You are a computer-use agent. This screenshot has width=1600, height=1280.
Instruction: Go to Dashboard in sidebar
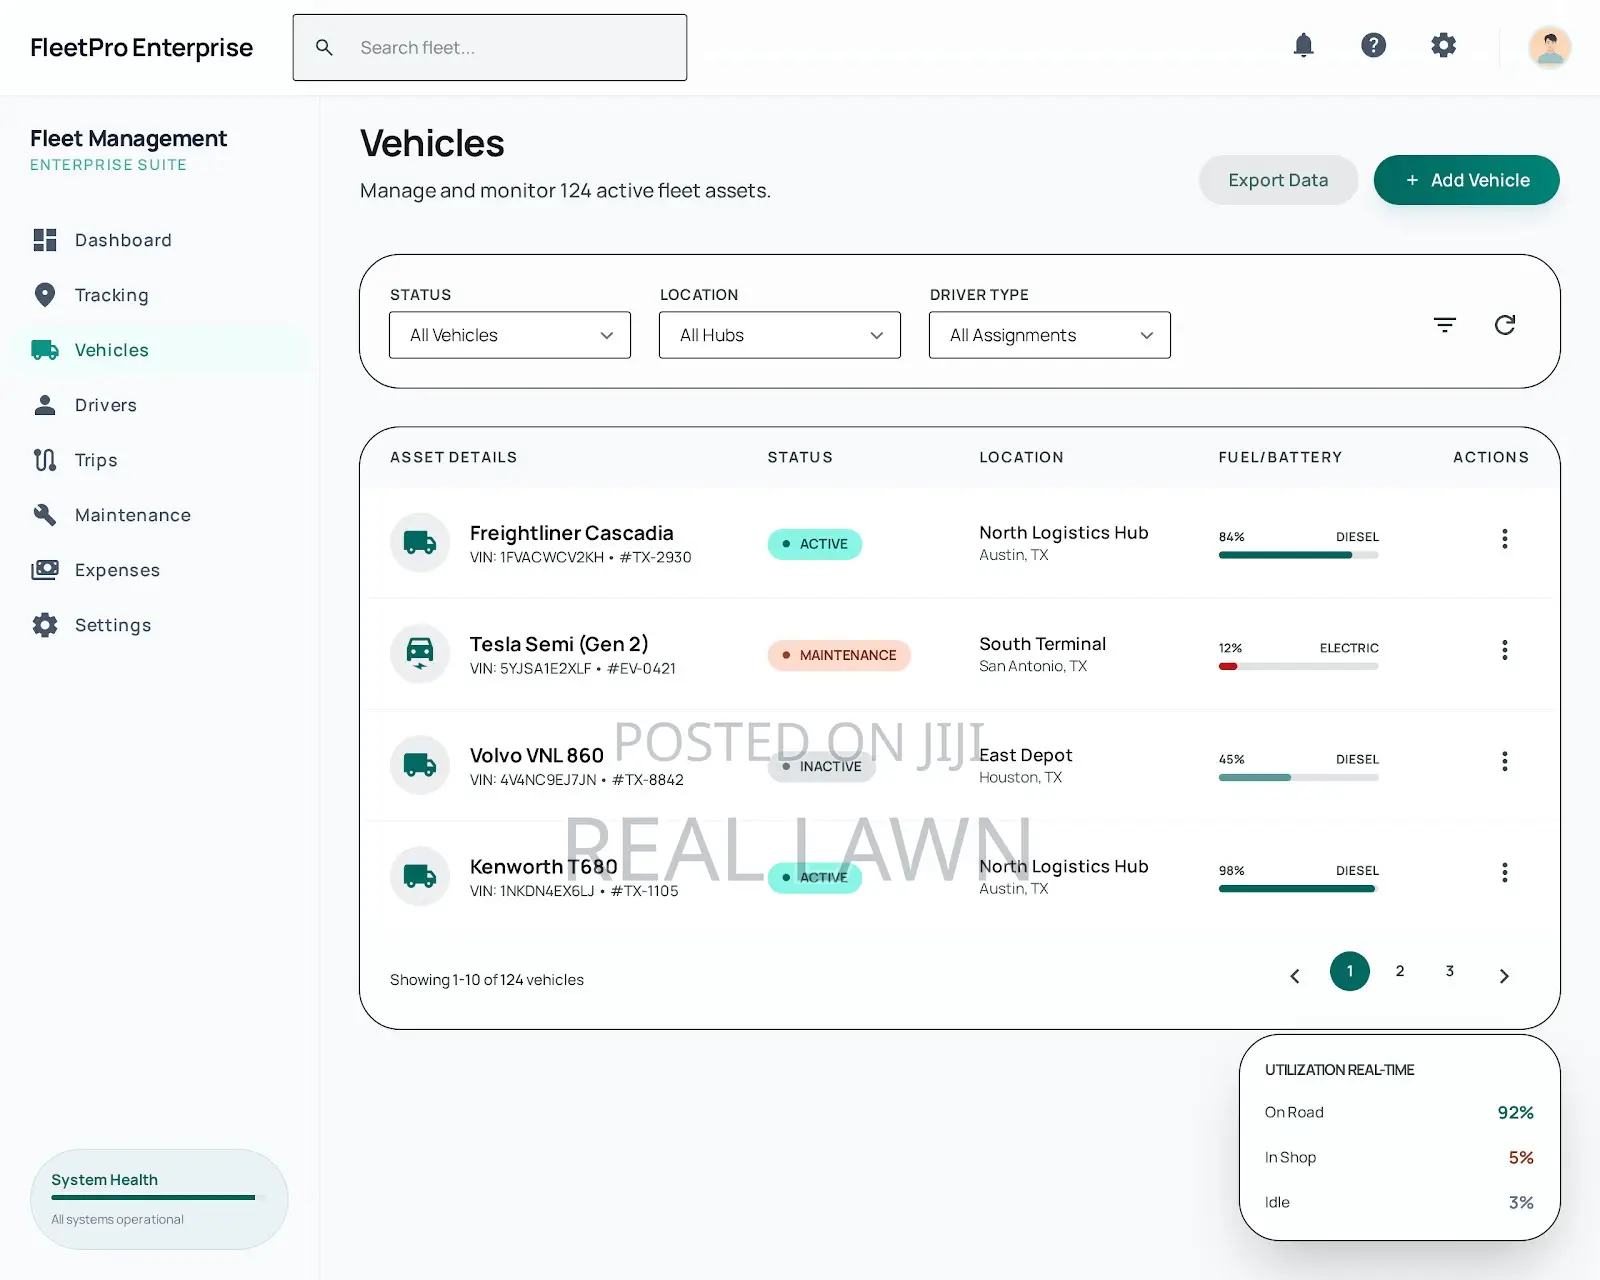160,240
